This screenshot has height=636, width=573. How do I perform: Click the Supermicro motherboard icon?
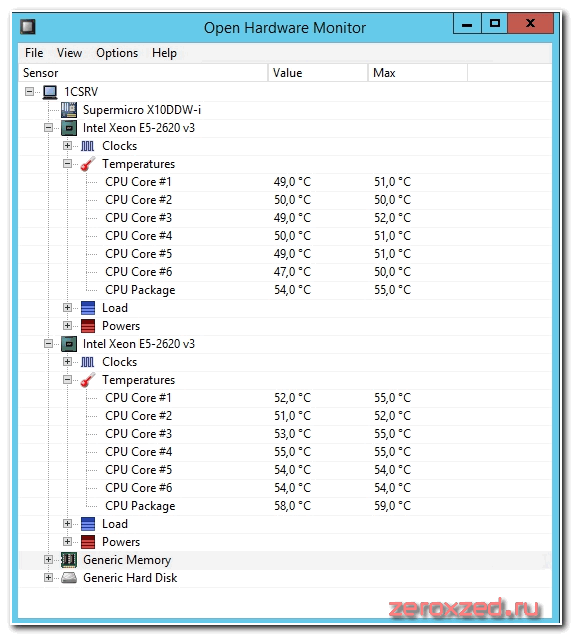[69, 110]
